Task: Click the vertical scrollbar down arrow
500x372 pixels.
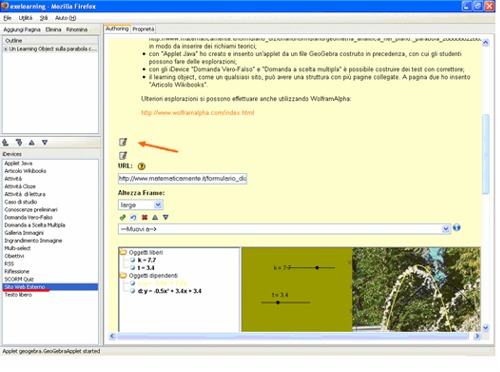Action: 486,328
